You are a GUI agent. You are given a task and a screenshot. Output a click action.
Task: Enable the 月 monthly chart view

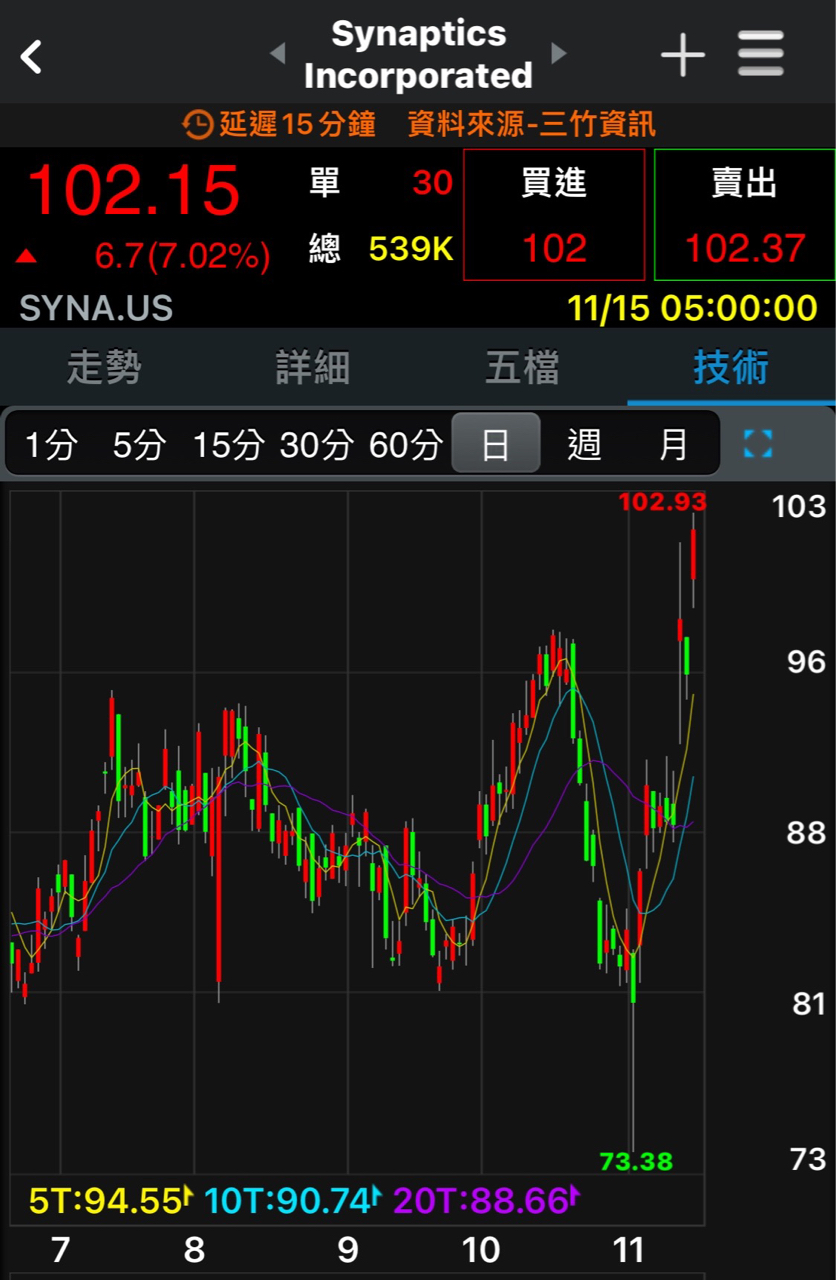pyautogui.click(x=671, y=443)
